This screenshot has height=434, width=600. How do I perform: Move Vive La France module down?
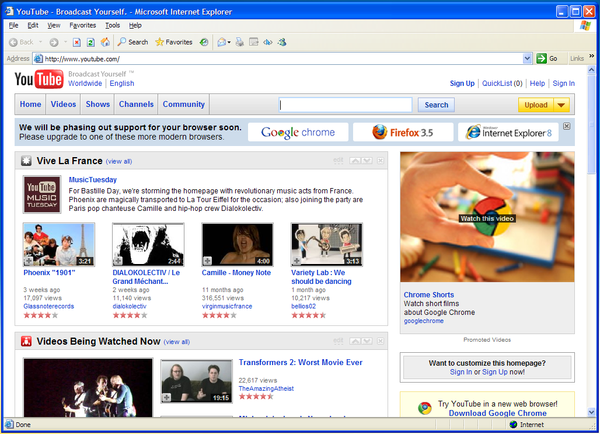(367, 161)
